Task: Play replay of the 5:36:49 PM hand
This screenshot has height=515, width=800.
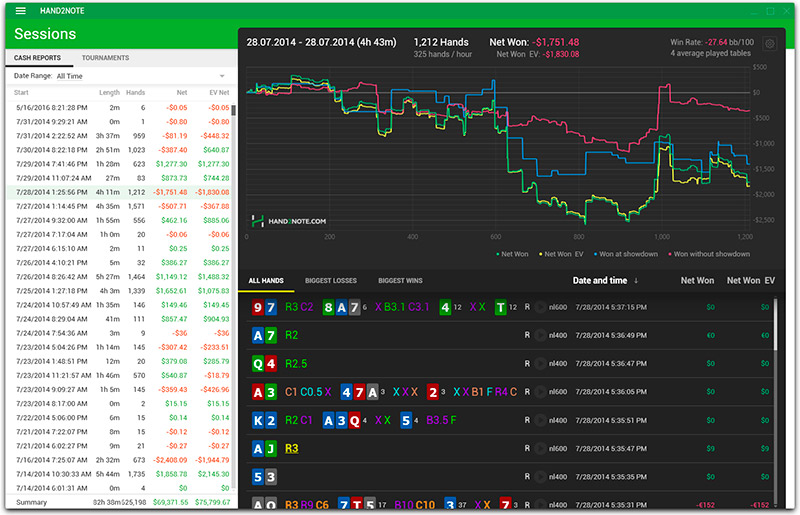Action: 541,336
